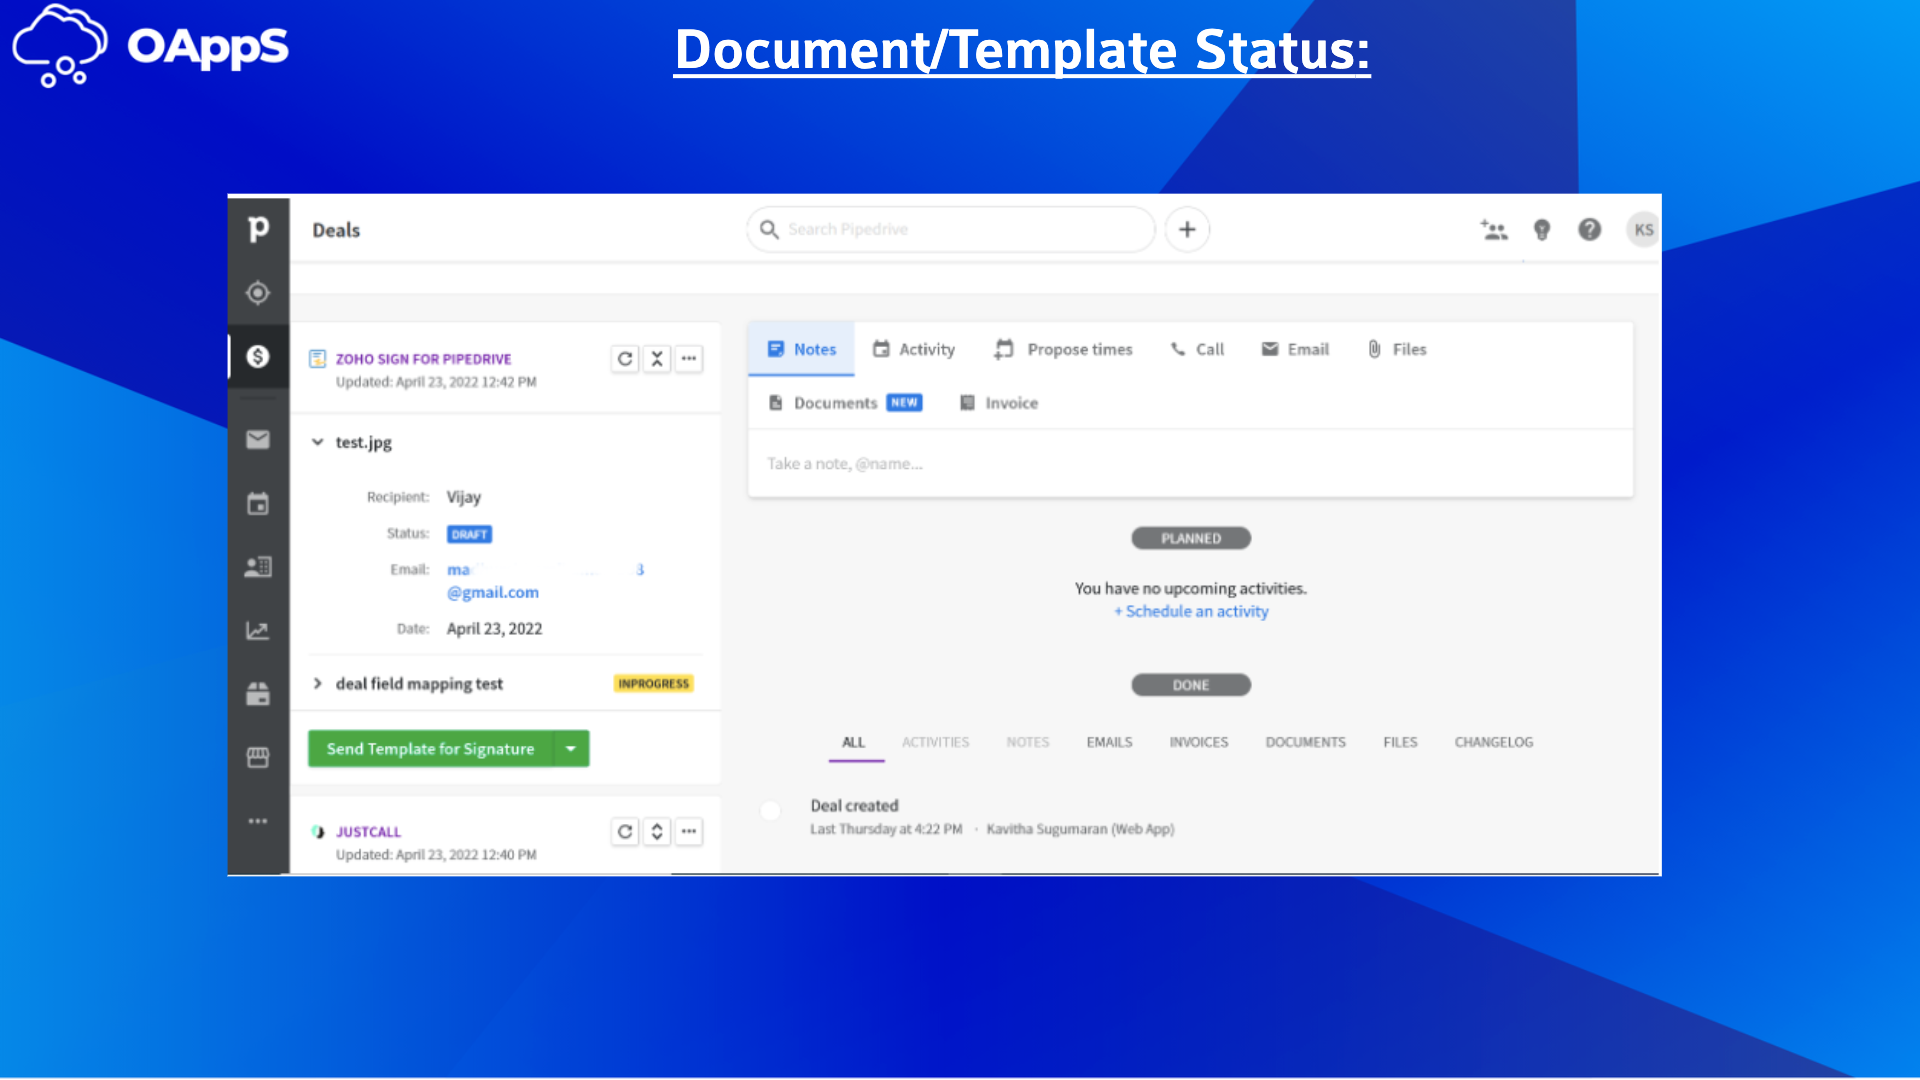
Task: Select the ACTIVITIES history filter
Action: [x=936, y=742]
